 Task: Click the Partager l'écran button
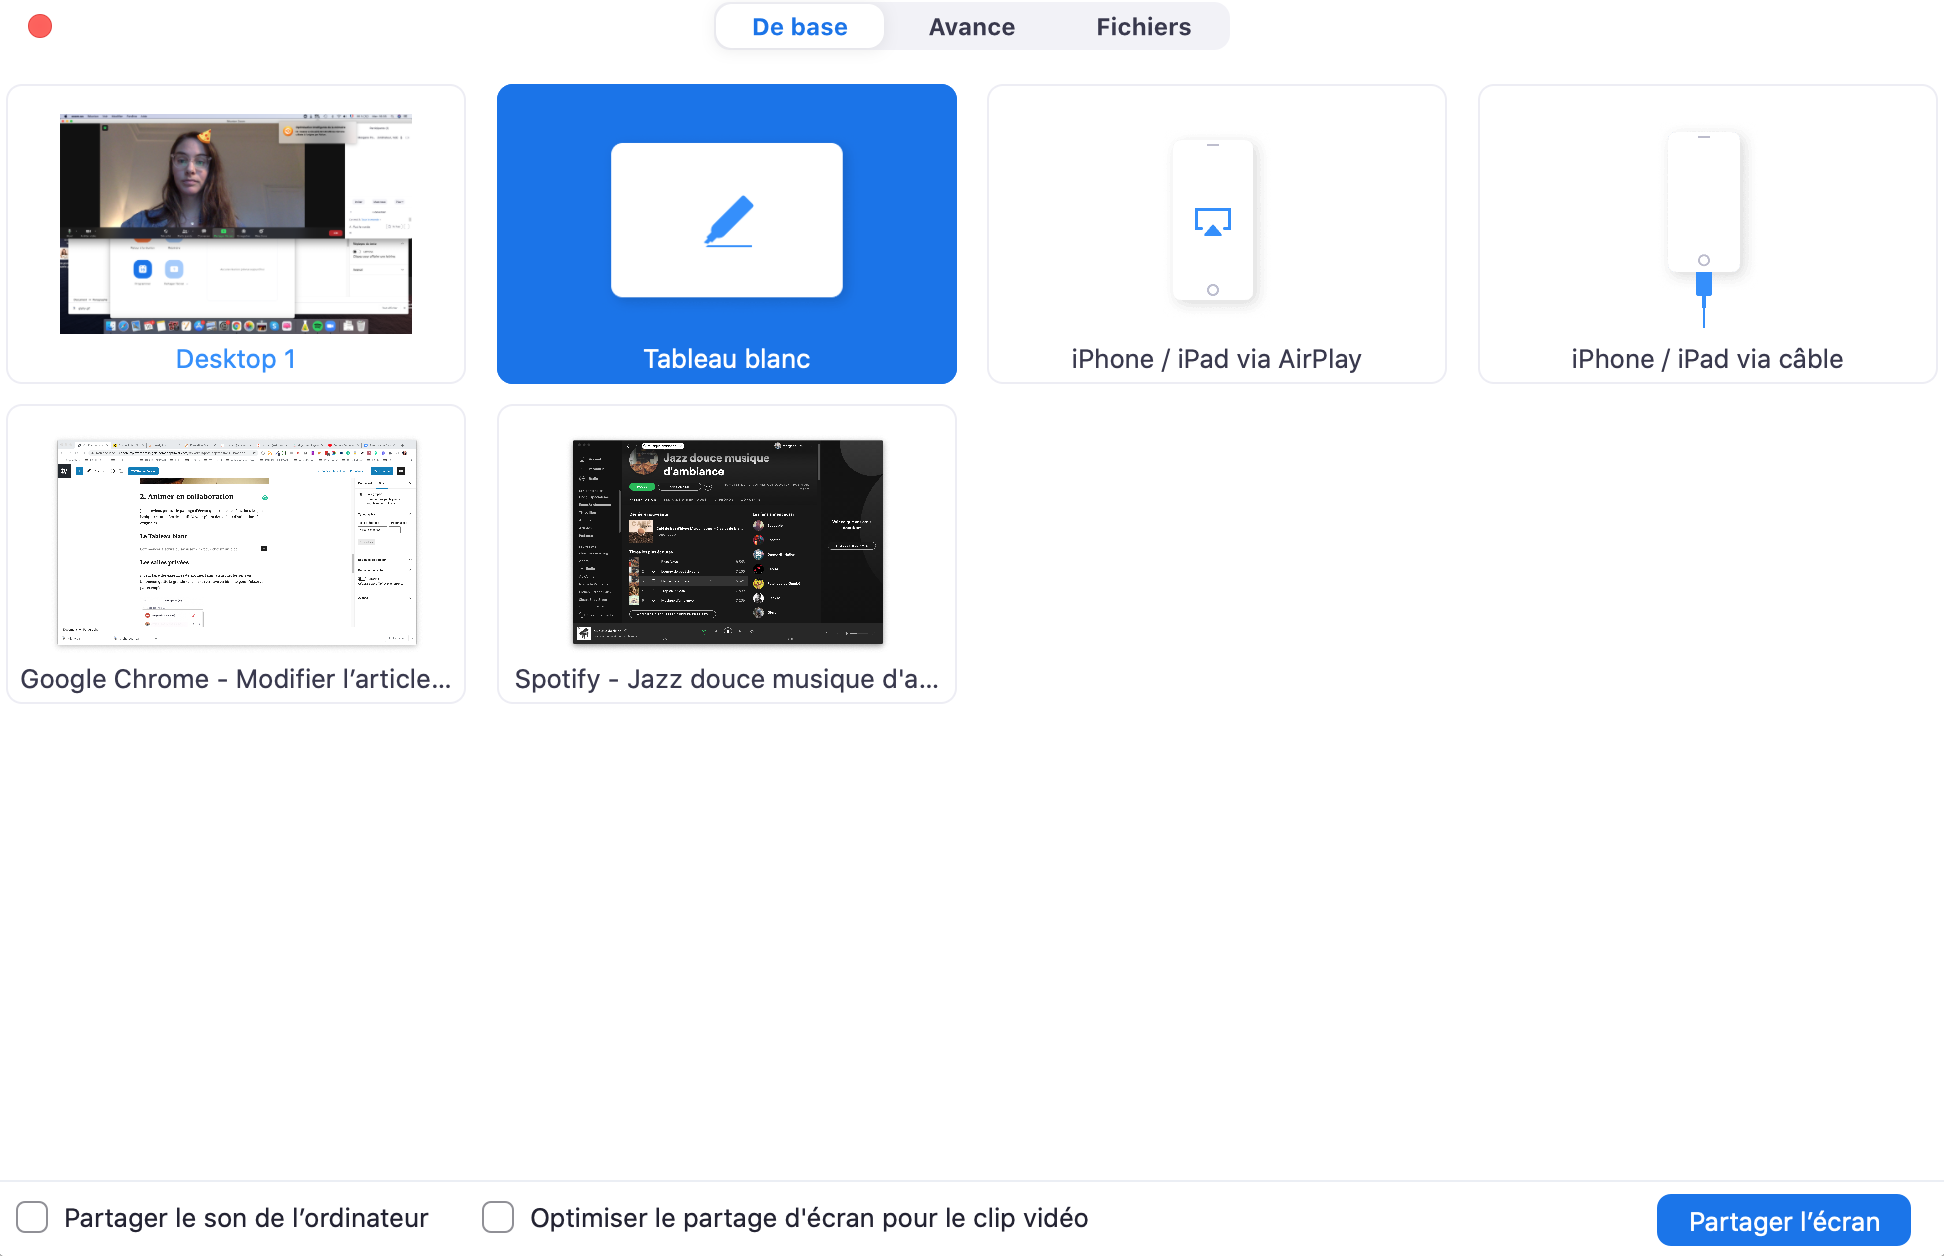[x=1783, y=1221]
